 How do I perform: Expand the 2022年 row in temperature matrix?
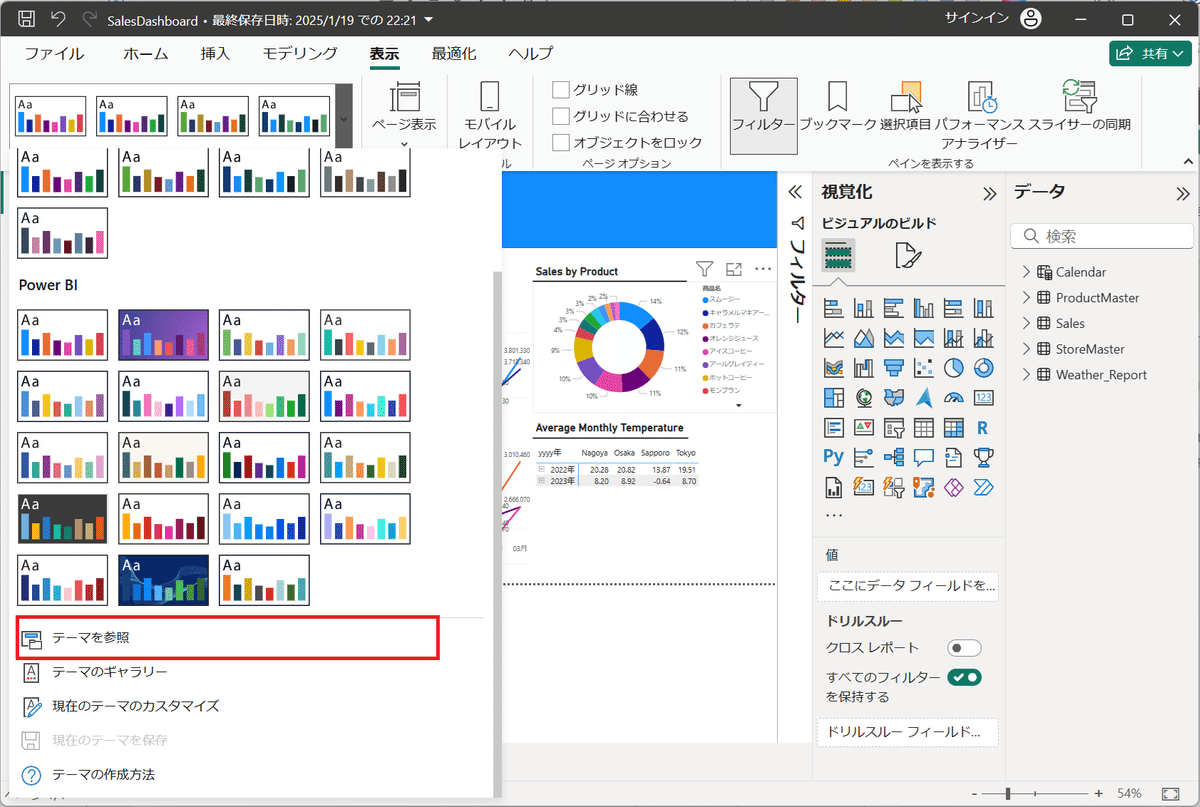(542, 469)
